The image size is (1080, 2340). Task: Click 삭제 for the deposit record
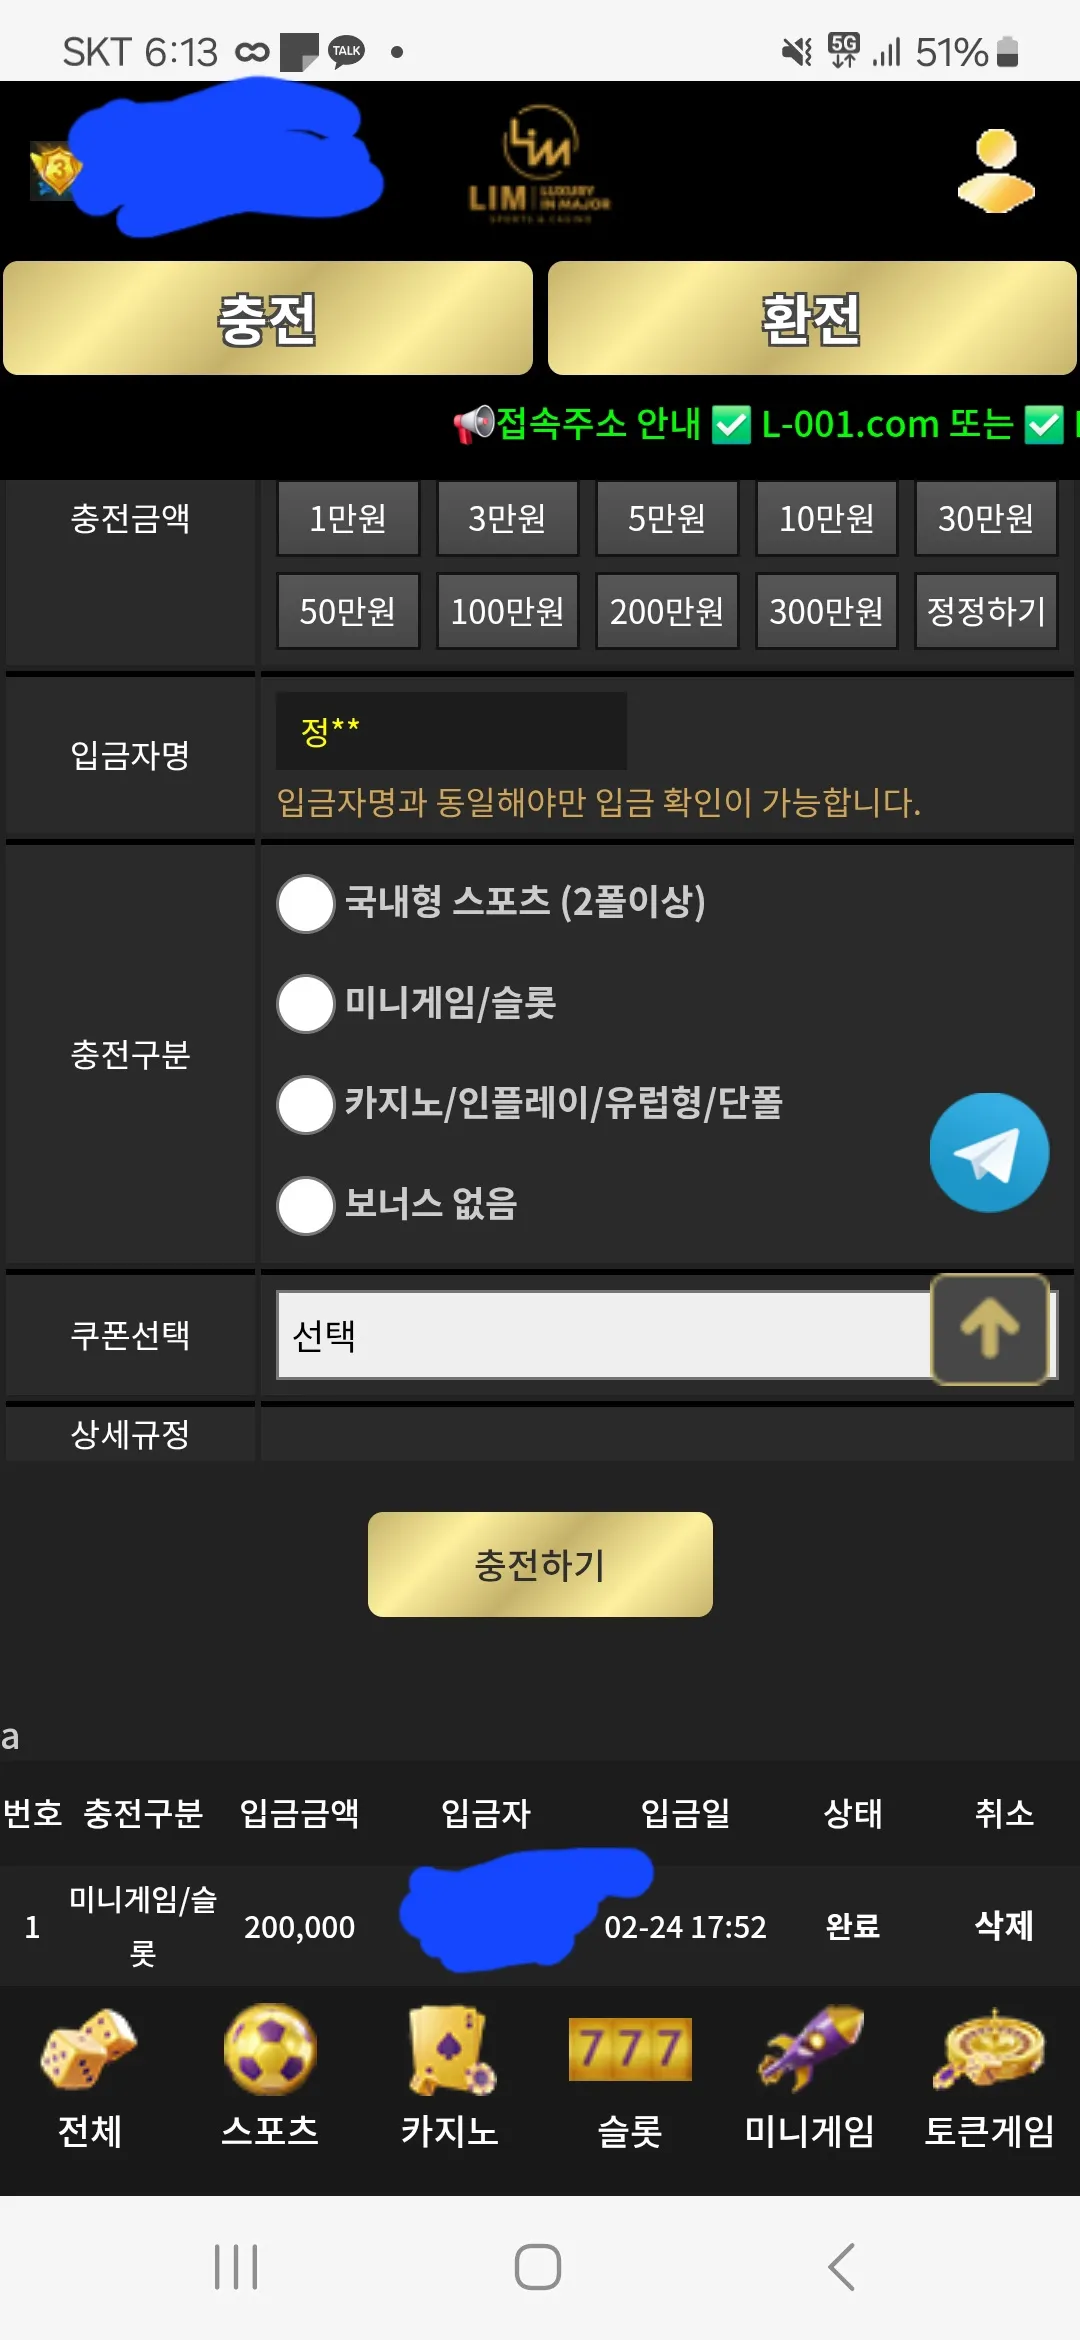[1004, 1925]
